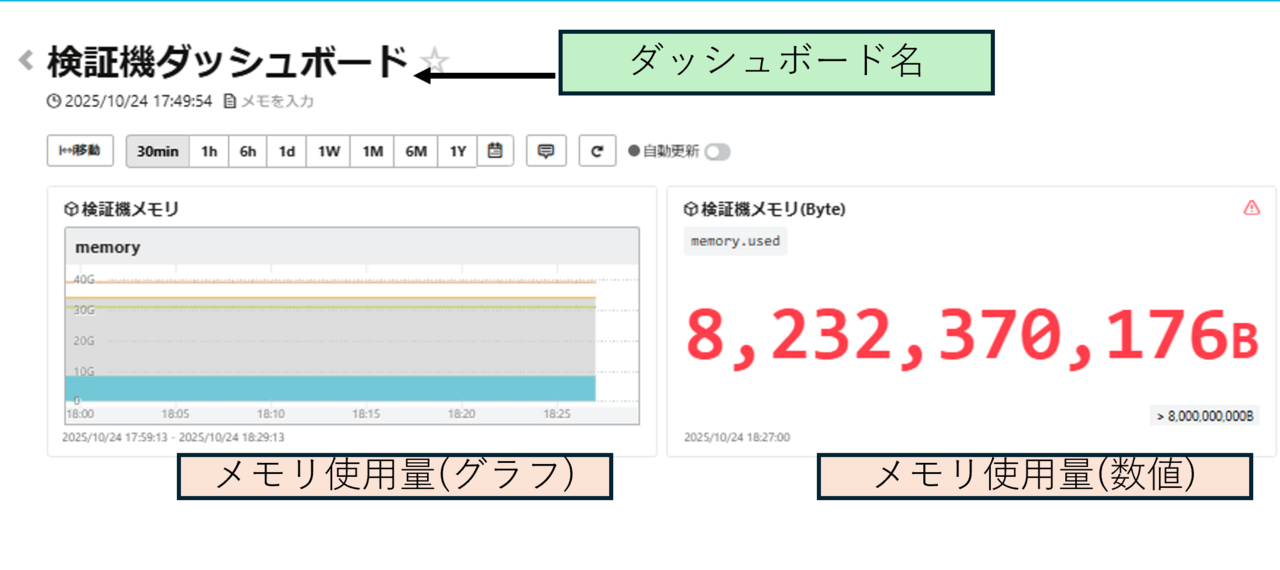Click the メモを入力 memo field

coord(277,101)
